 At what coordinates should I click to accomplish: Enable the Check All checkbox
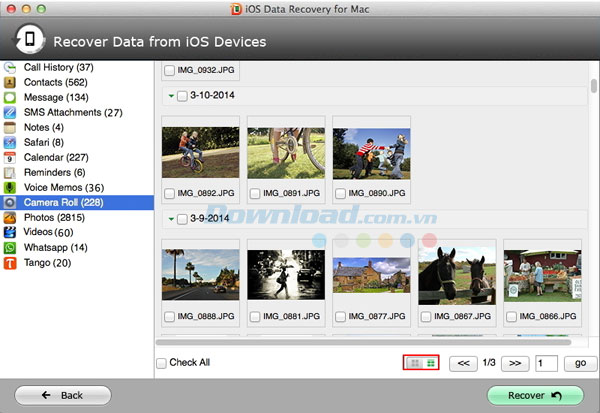(162, 363)
